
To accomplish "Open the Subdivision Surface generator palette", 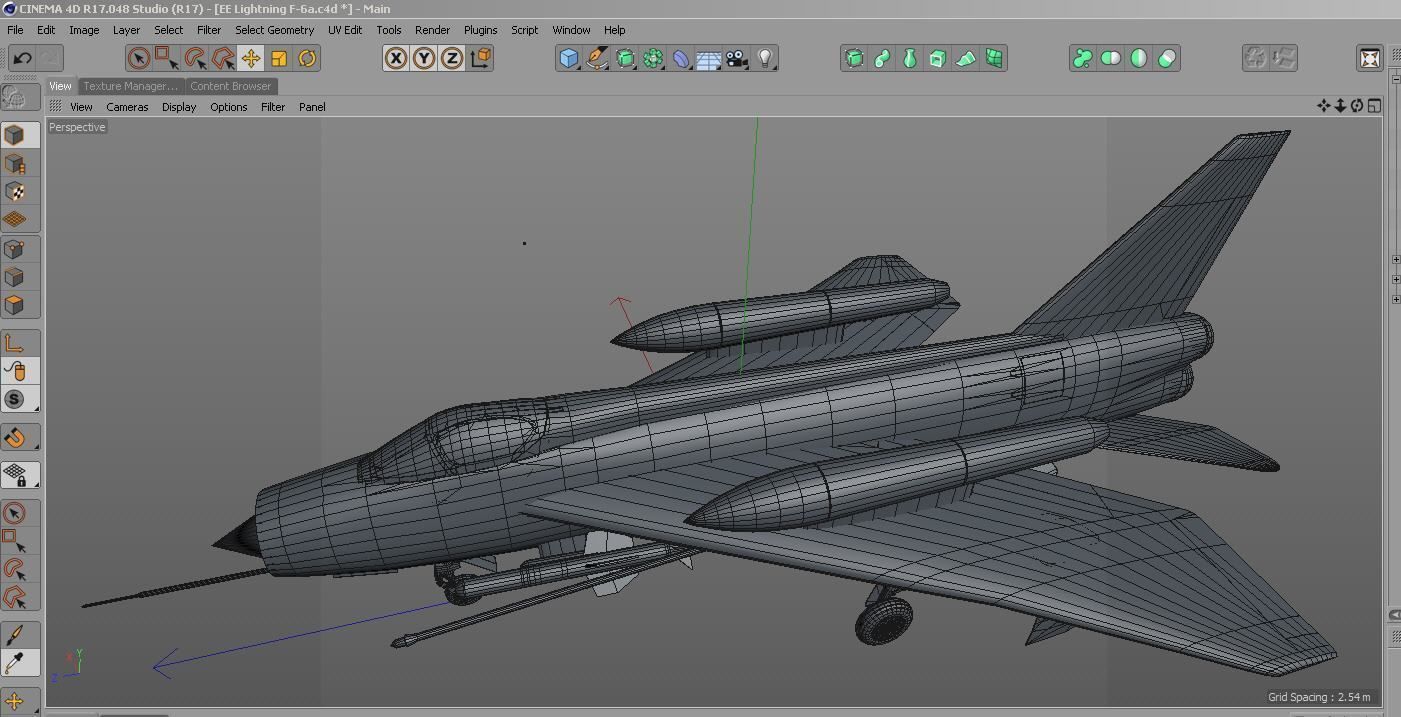I will (625, 58).
